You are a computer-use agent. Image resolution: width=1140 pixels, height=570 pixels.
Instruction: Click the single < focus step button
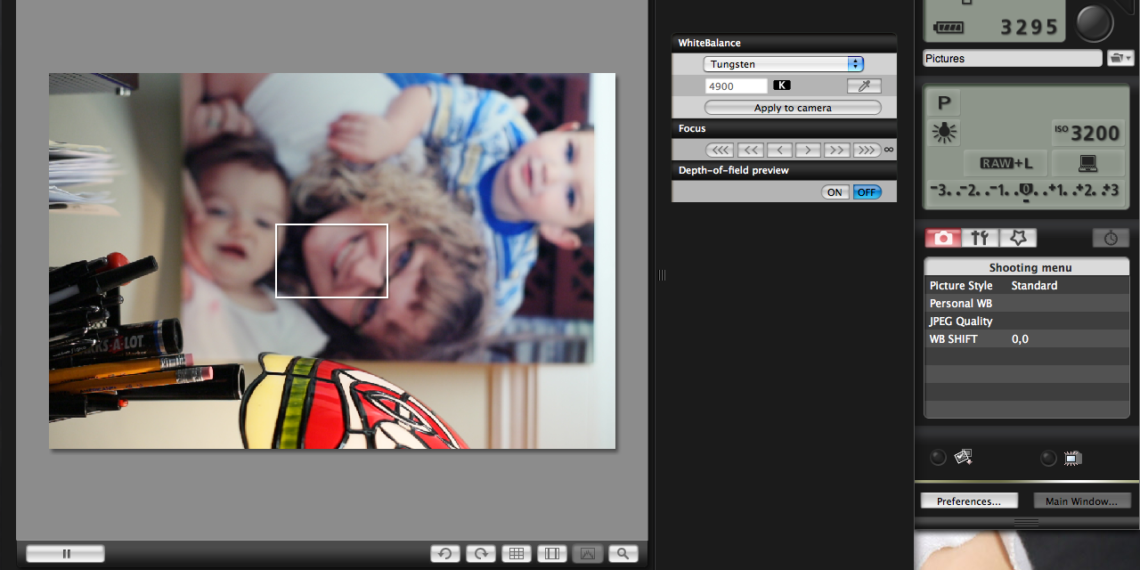click(x=779, y=150)
